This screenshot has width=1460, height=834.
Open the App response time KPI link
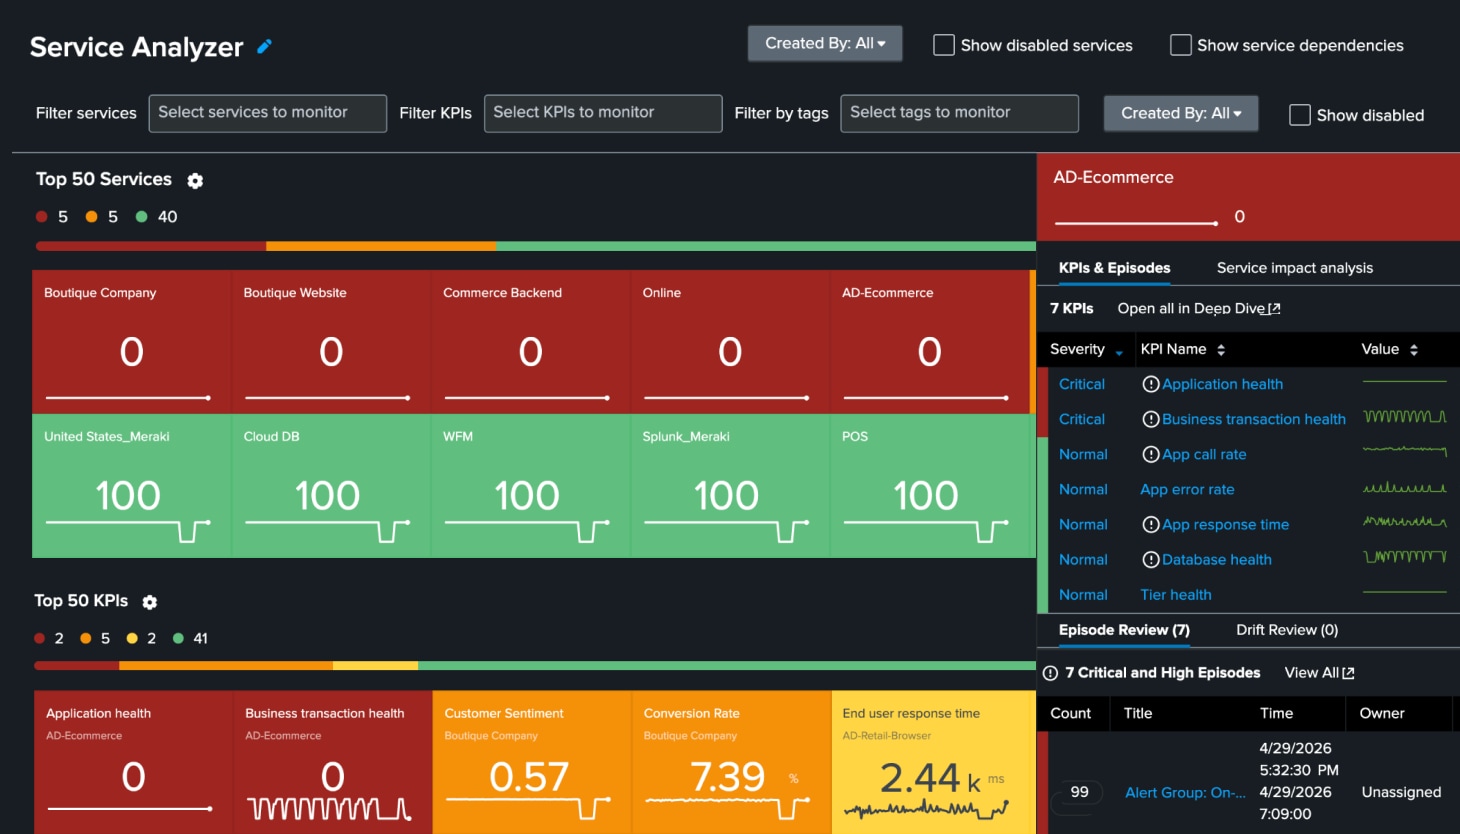(x=1225, y=524)
